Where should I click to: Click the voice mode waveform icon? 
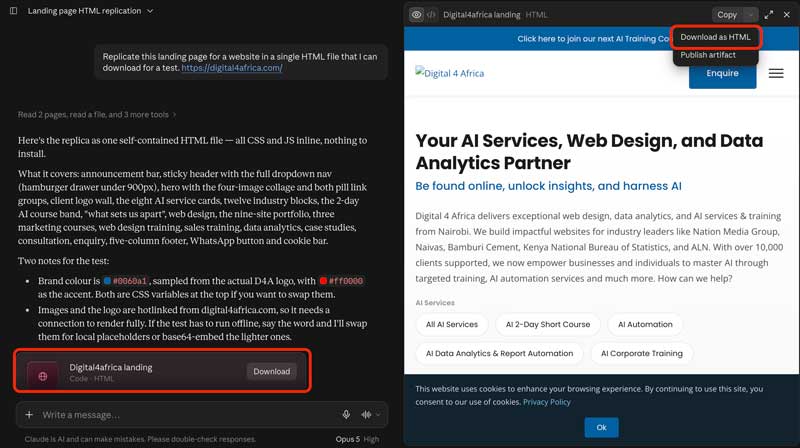366,415
